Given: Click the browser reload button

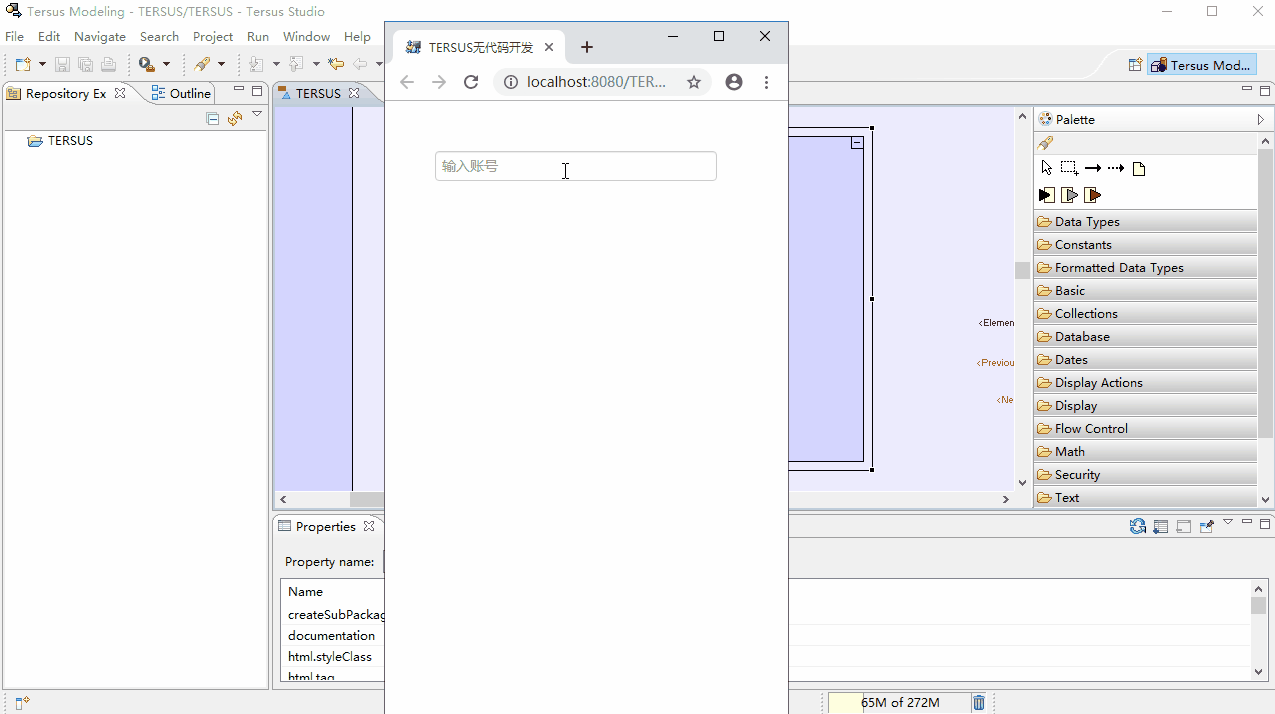Looking at the screenshot, I should 471,82.
